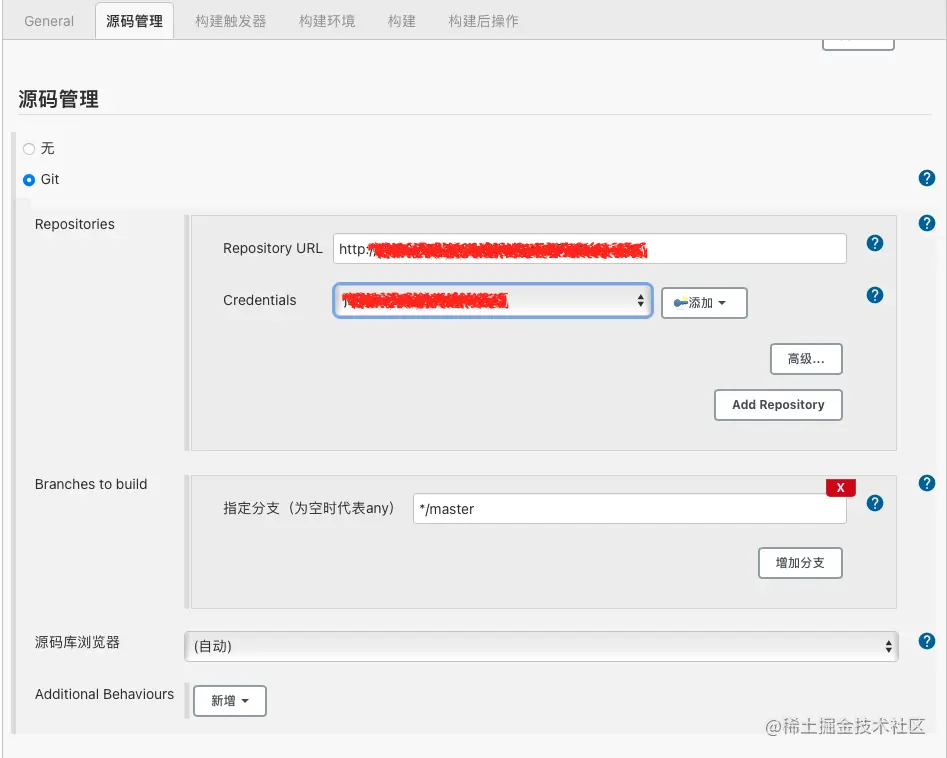The height and width of the screenshot is (758, 947).
Task: Switch to the 构建后操作 tab
Action: (483, 21)
